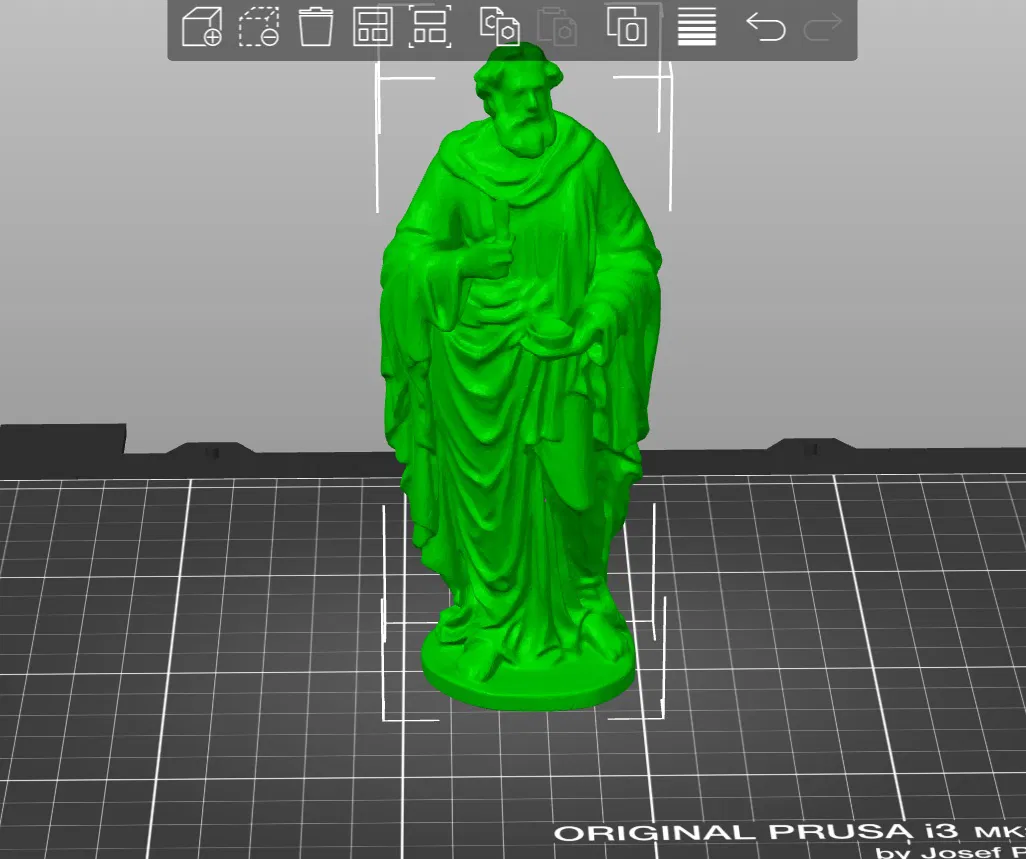This screenshot has height=859, width=1026.
Task: Click 'ORIGINAL PRUSA i3' bed label
Action: pyautogui.click(x=758, y=832)
